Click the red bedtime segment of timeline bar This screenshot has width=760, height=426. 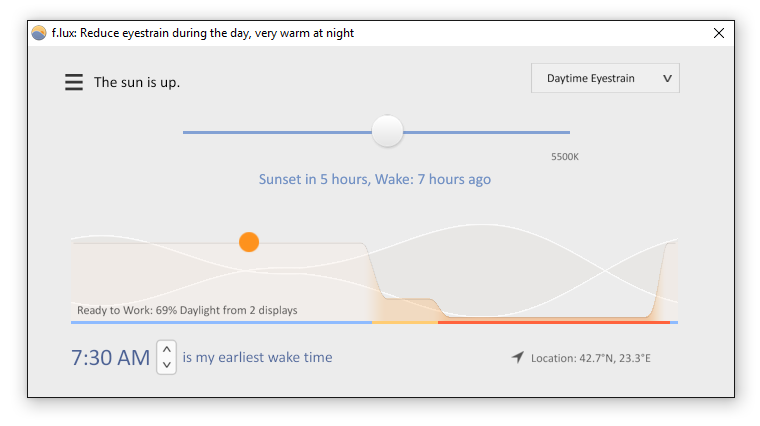[554, 322]
